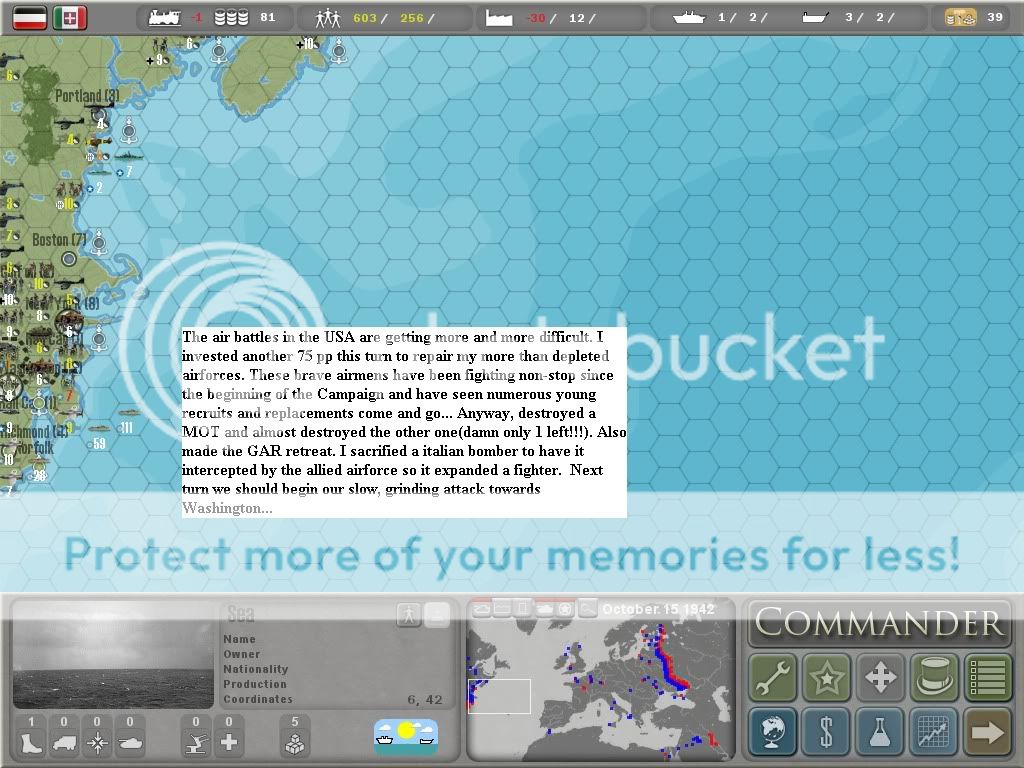Click the Boston (7) city label
This screenshot has width=1024, height=768.
[x=59, y=240]
